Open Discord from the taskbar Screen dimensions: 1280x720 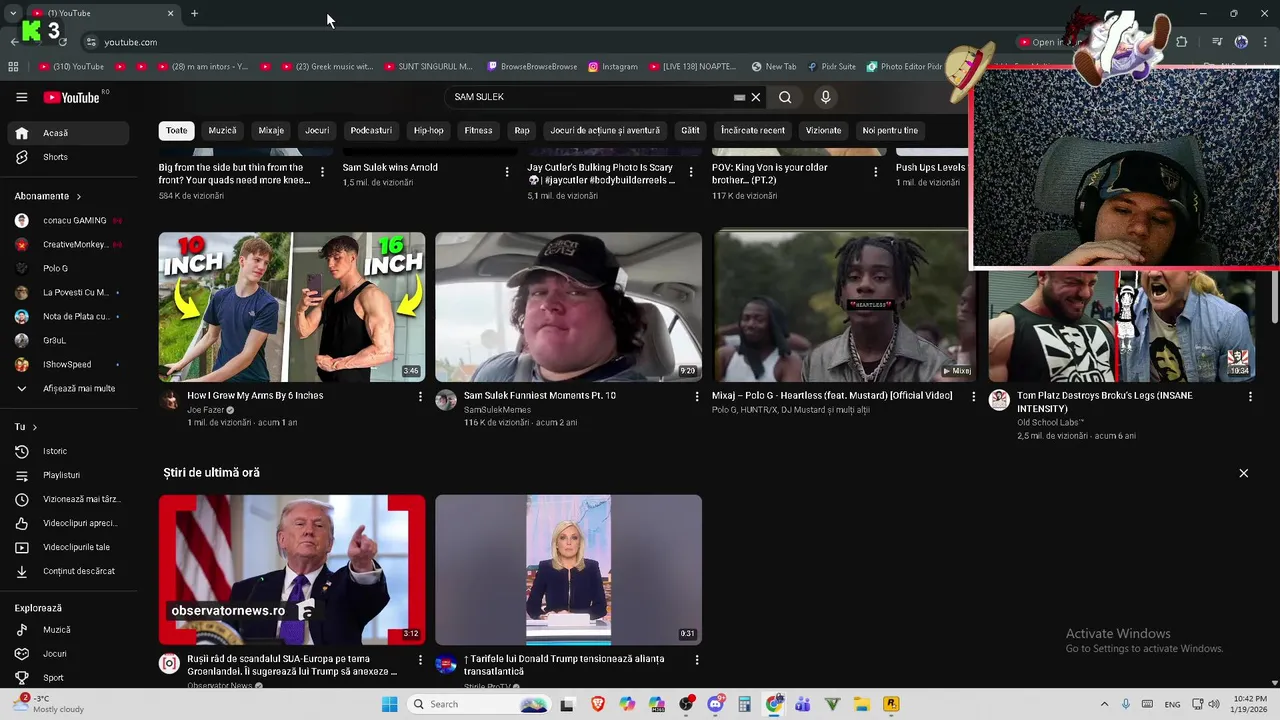pyautogui.click(x=715, y=704)
